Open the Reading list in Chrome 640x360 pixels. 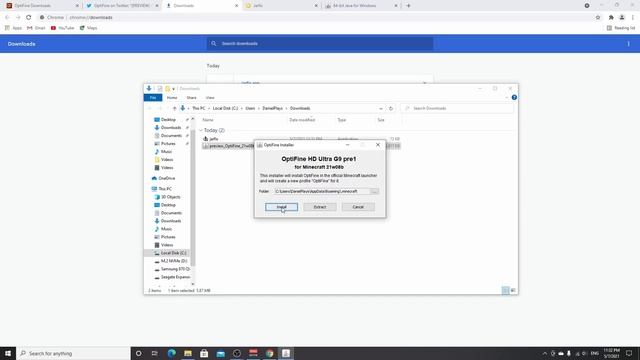tap(621, 28)
